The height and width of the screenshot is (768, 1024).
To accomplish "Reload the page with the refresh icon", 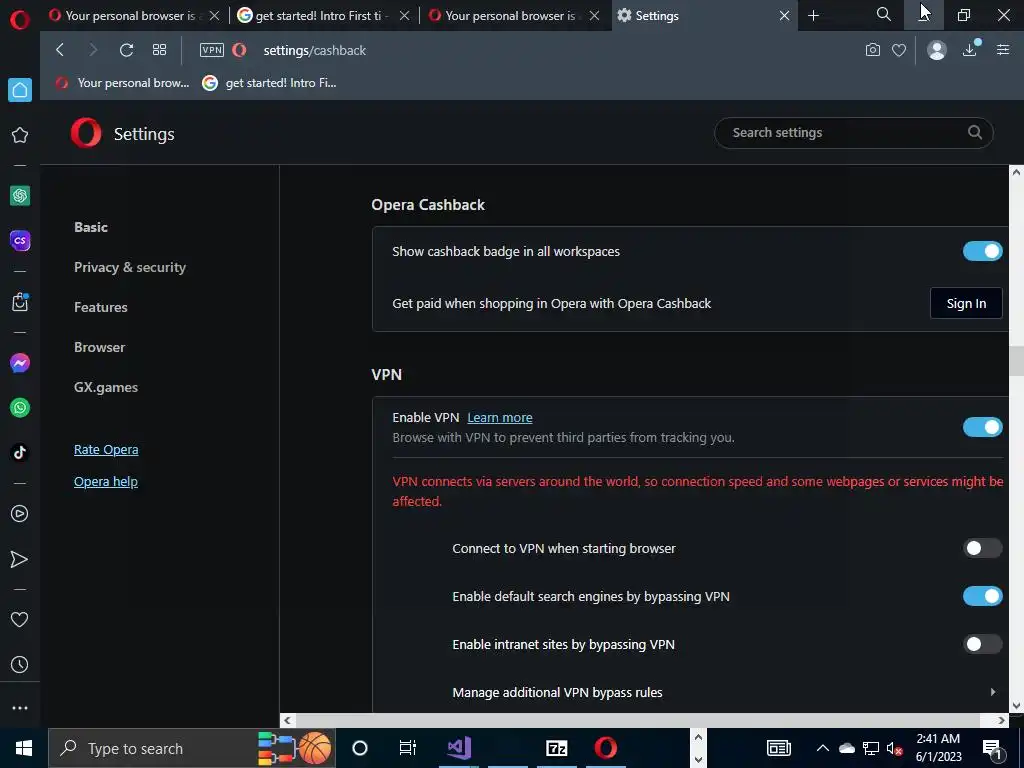I will tap(127, 50).
